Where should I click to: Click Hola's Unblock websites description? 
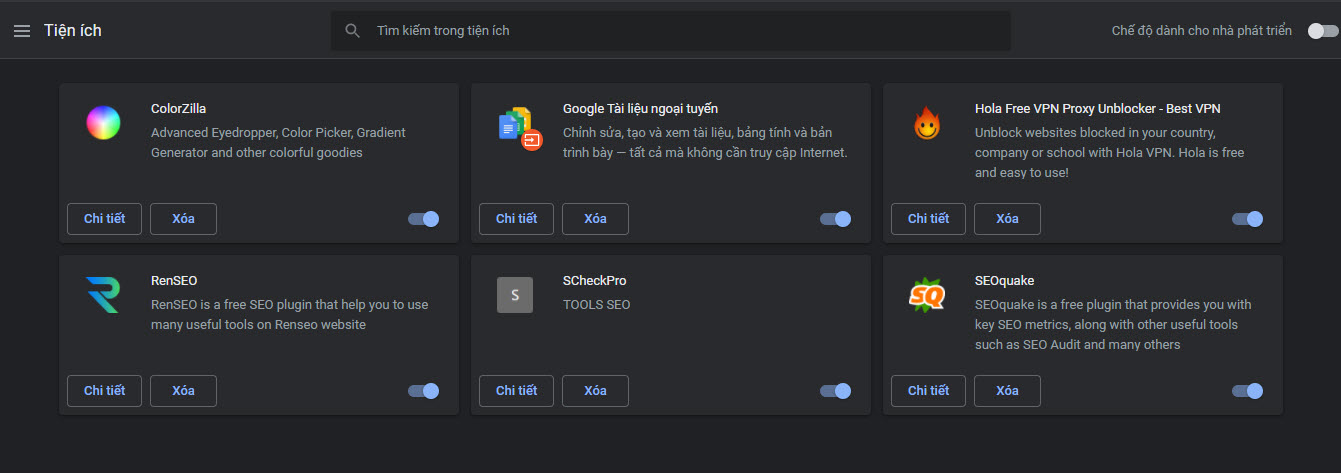[x=1110, y=153]
